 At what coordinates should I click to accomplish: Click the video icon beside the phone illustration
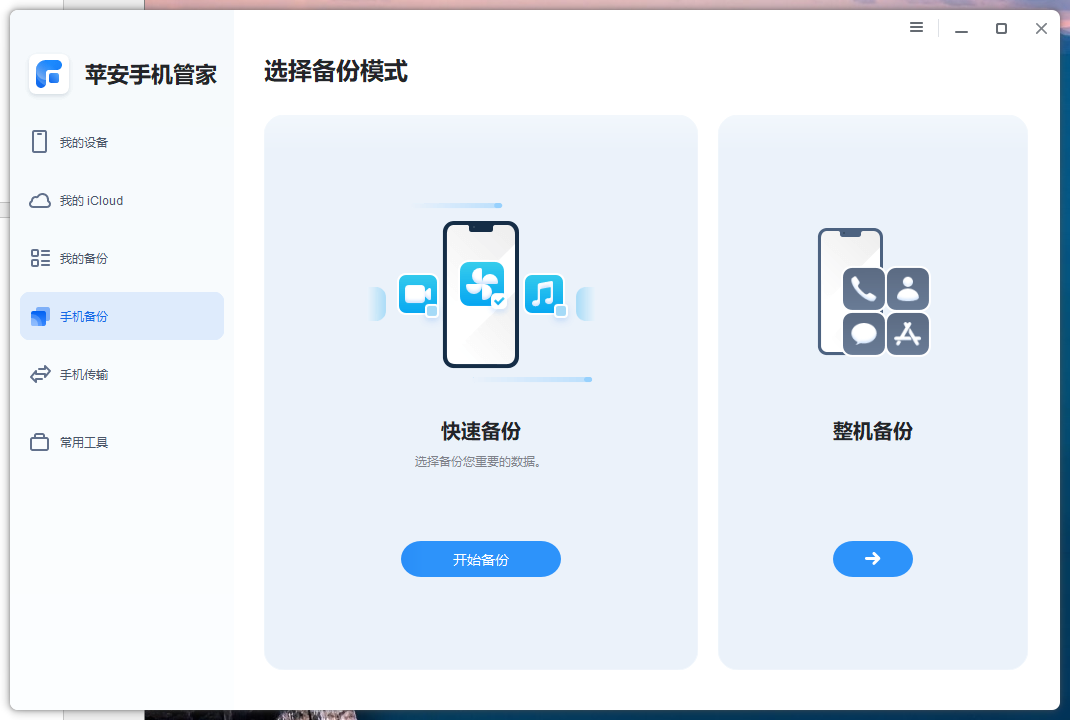pyautogui.click(x=418, y=295)
